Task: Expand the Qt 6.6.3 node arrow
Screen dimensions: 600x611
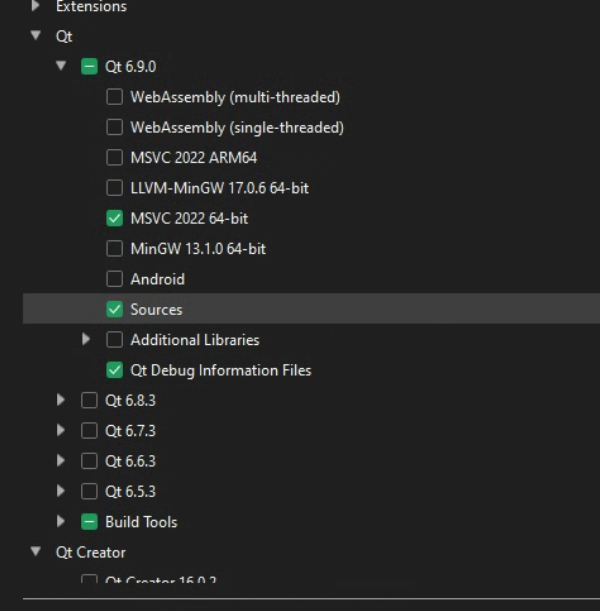Action: [61, 461]
